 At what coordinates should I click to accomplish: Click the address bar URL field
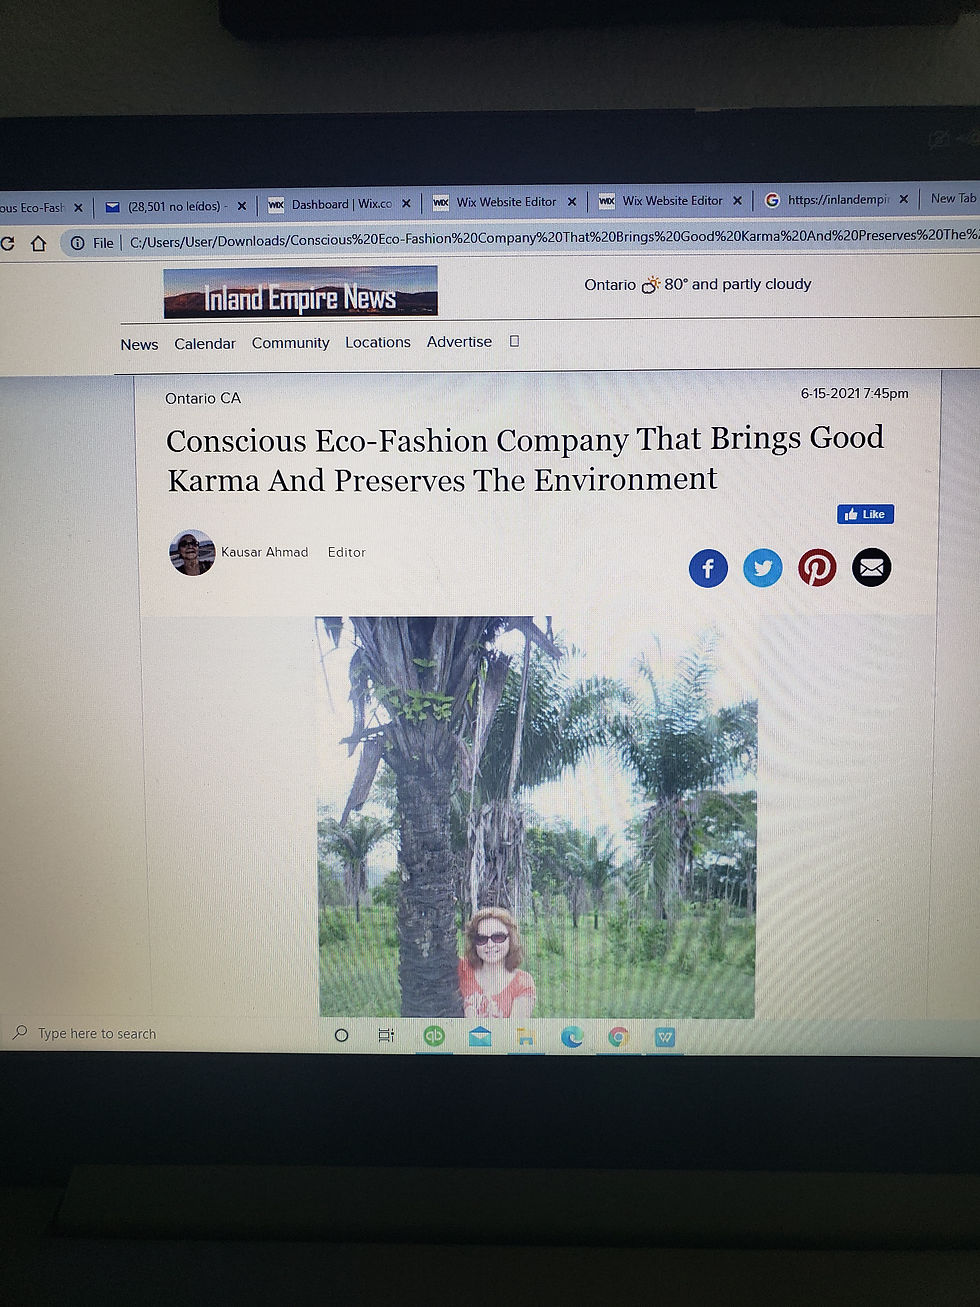coord(554,238)
